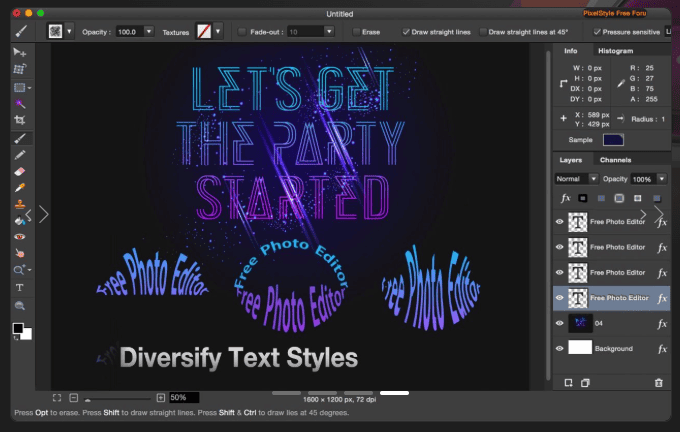
Task: Select the Pencil tool
Action: (x=20, y=155)
